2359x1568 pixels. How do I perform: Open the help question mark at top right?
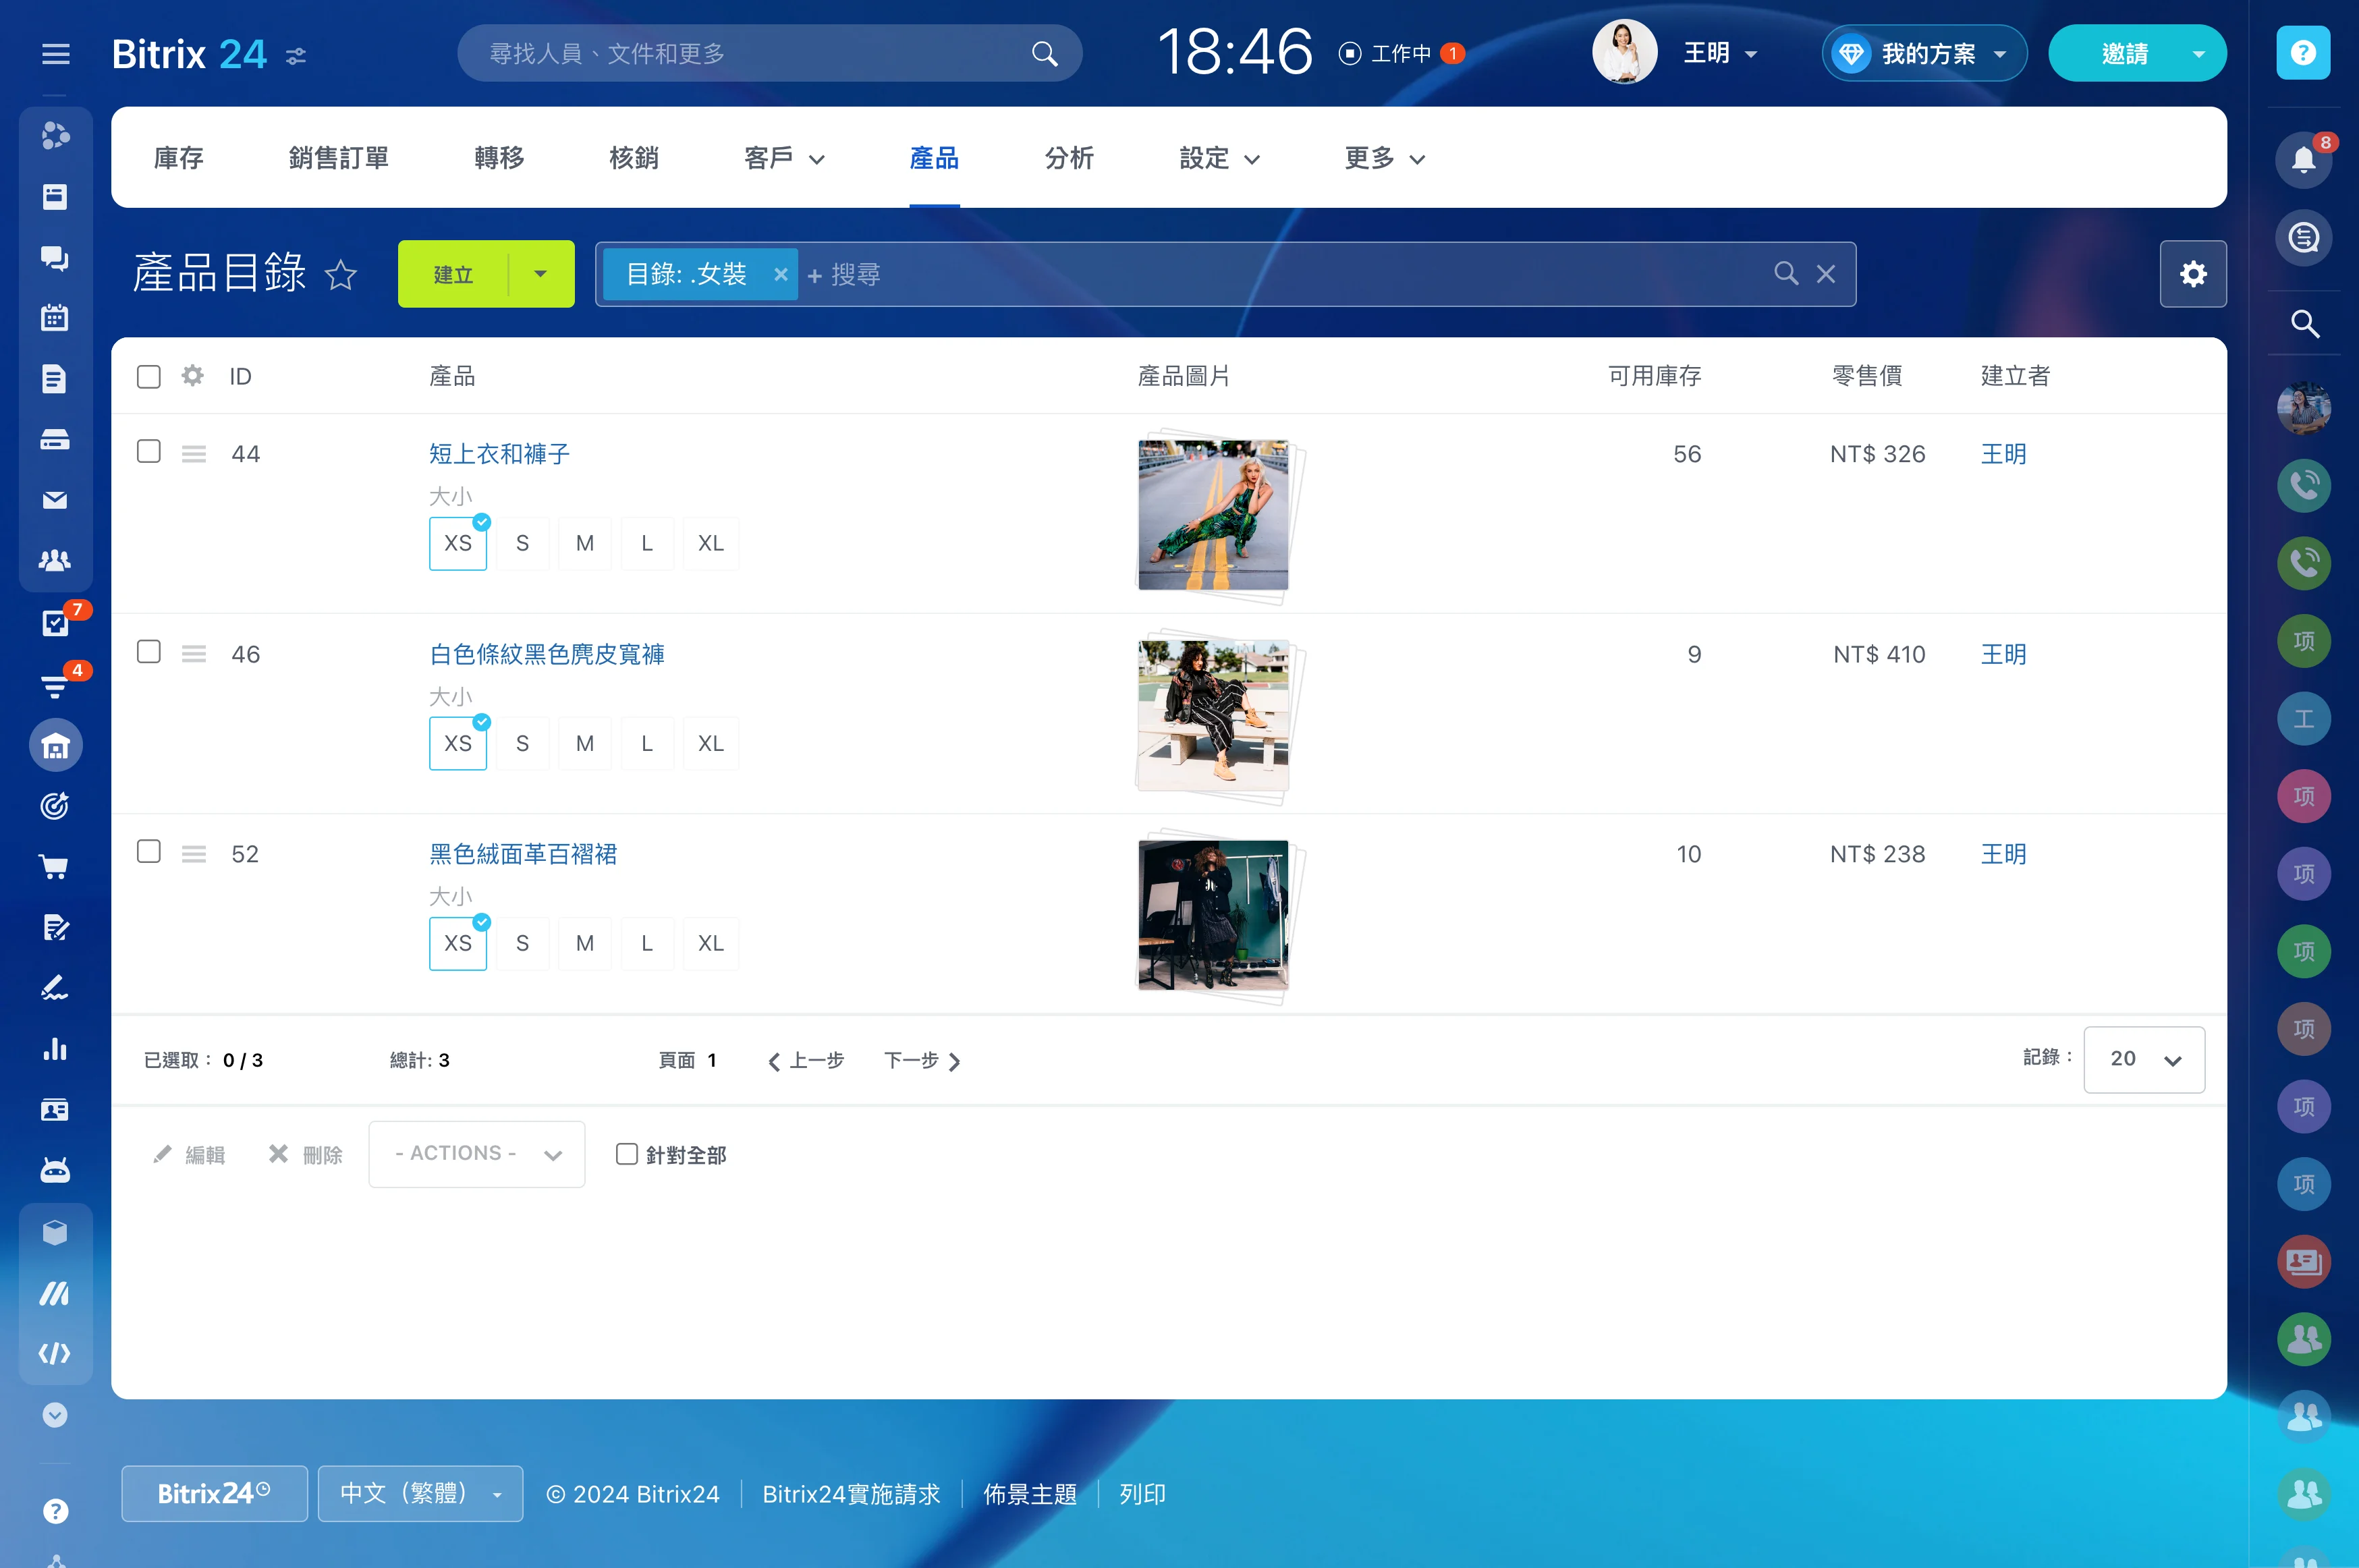pyautogui.click(x=2304, y=53)
